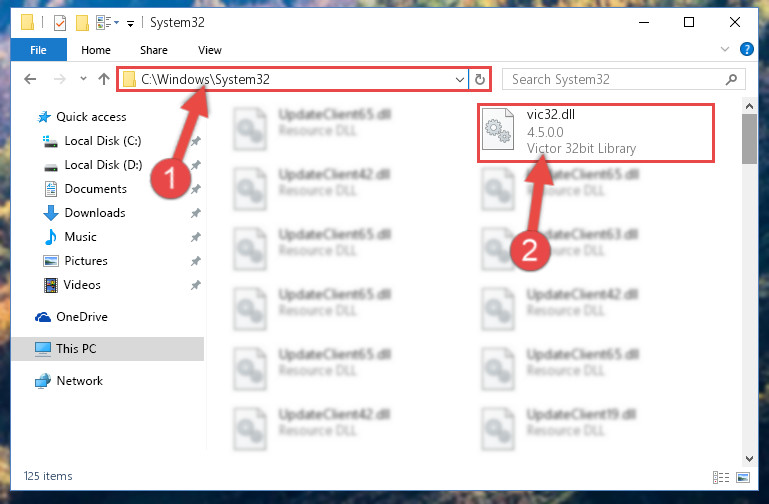Click the search magnifier icon
Viewport: 769px width, 504px height.
[731, 79]
